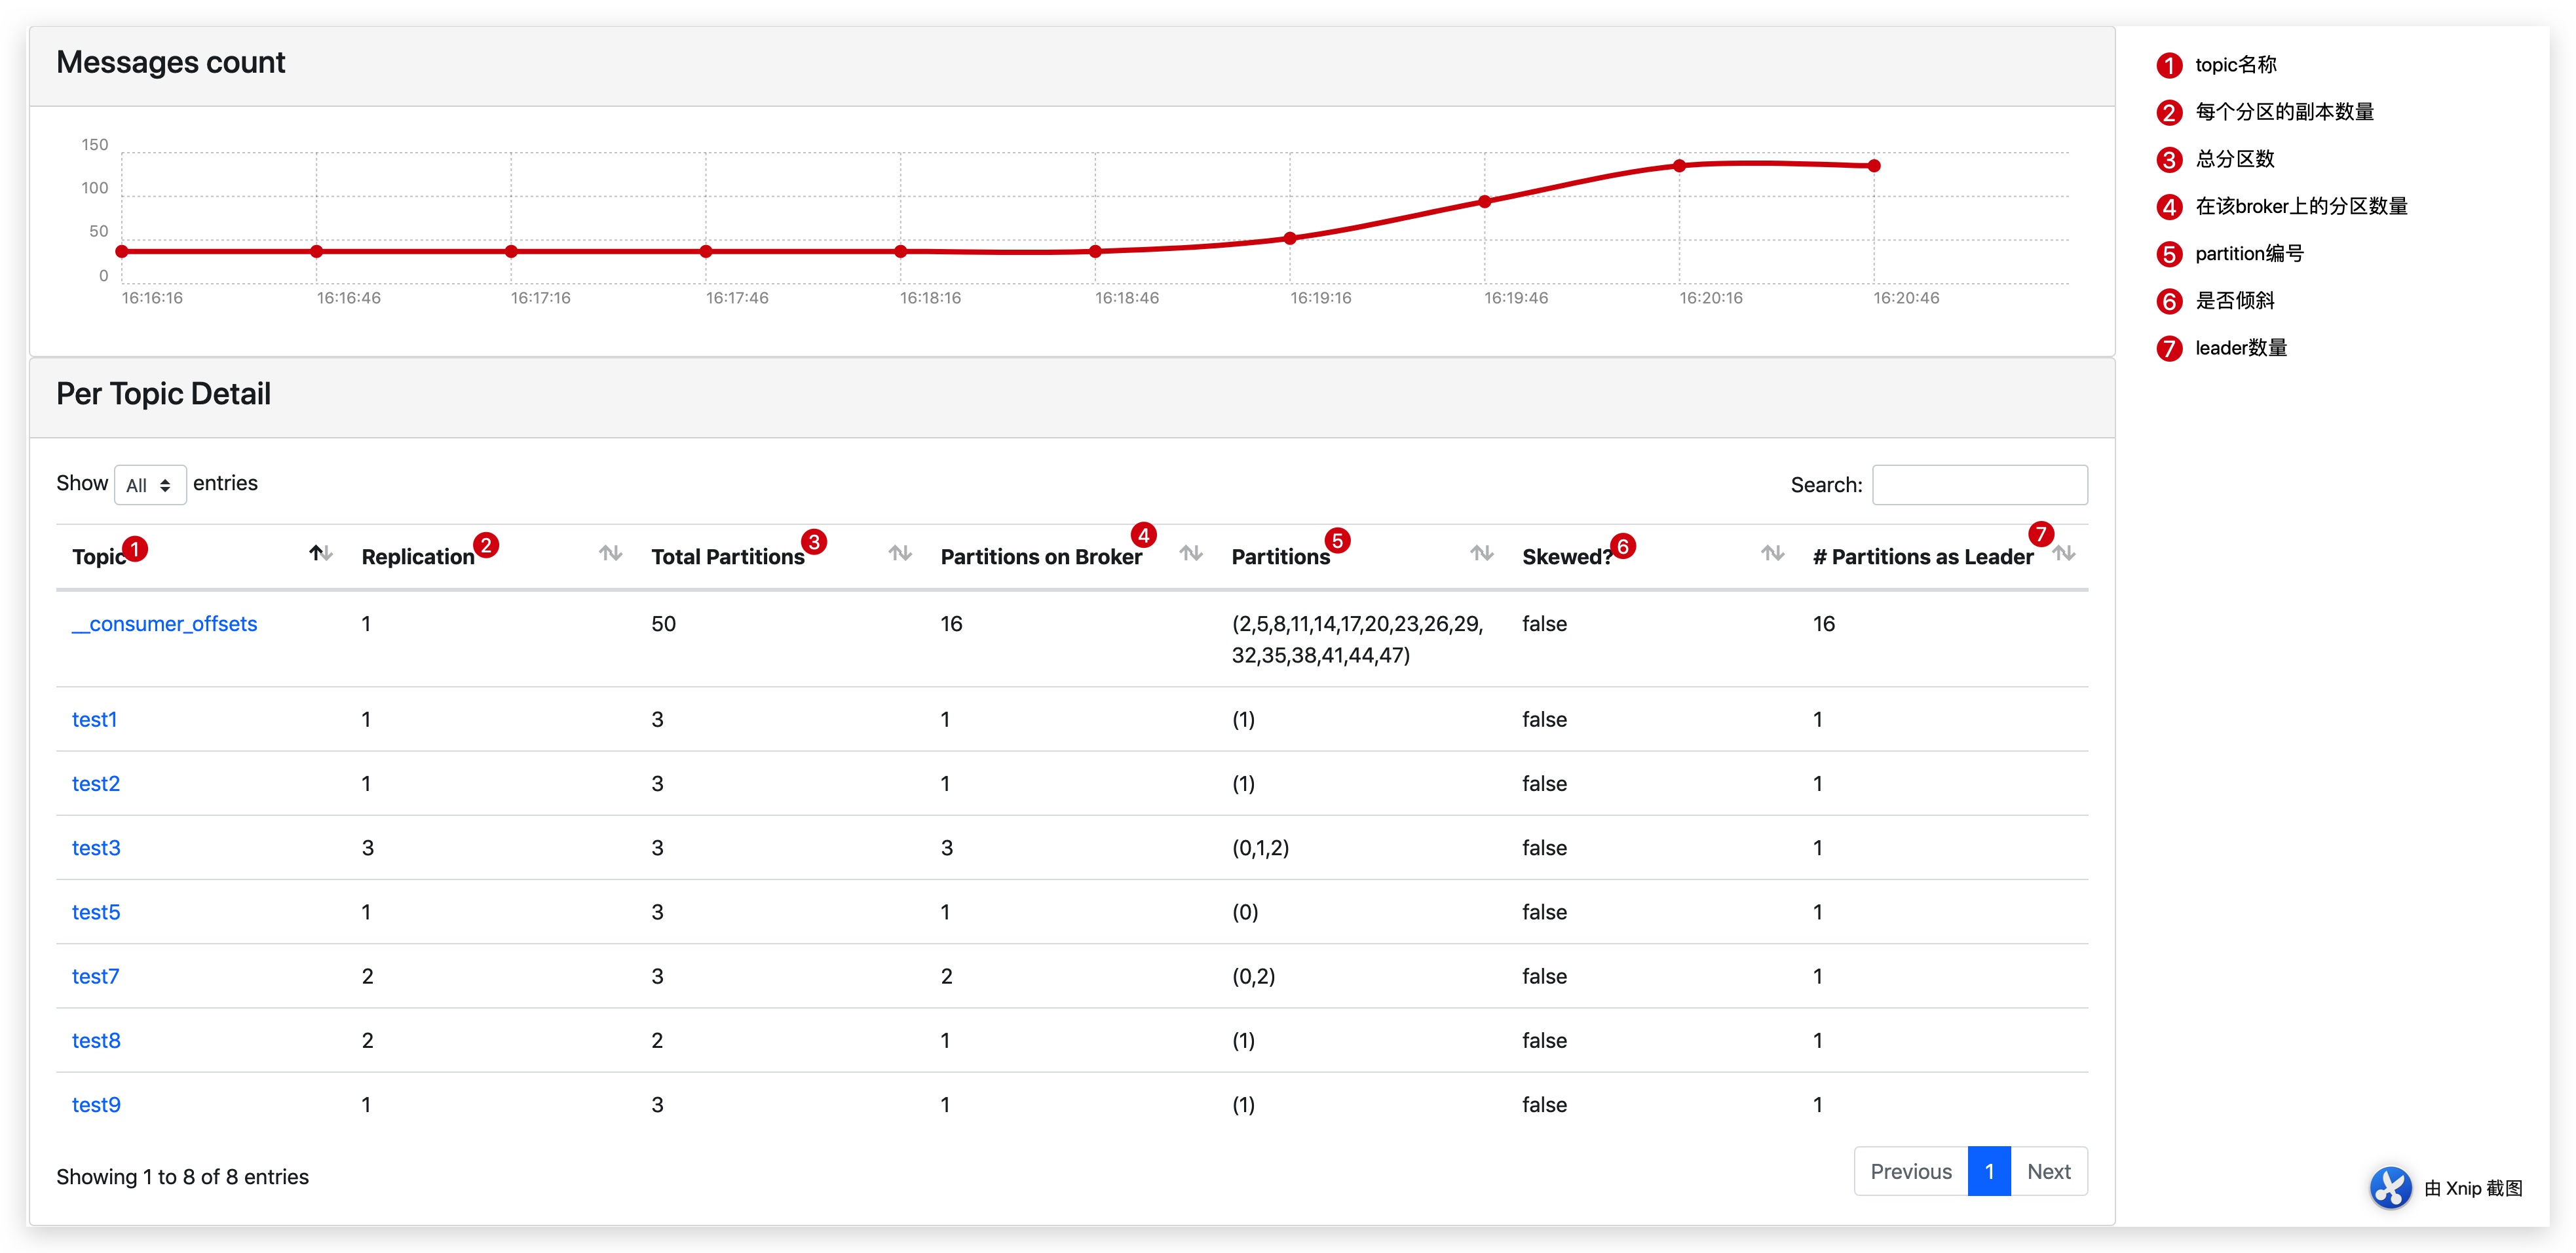Screen dimensions: 2576x1253
Task: Click the chart point at 16:17:46
Action: tap(706, 251)
